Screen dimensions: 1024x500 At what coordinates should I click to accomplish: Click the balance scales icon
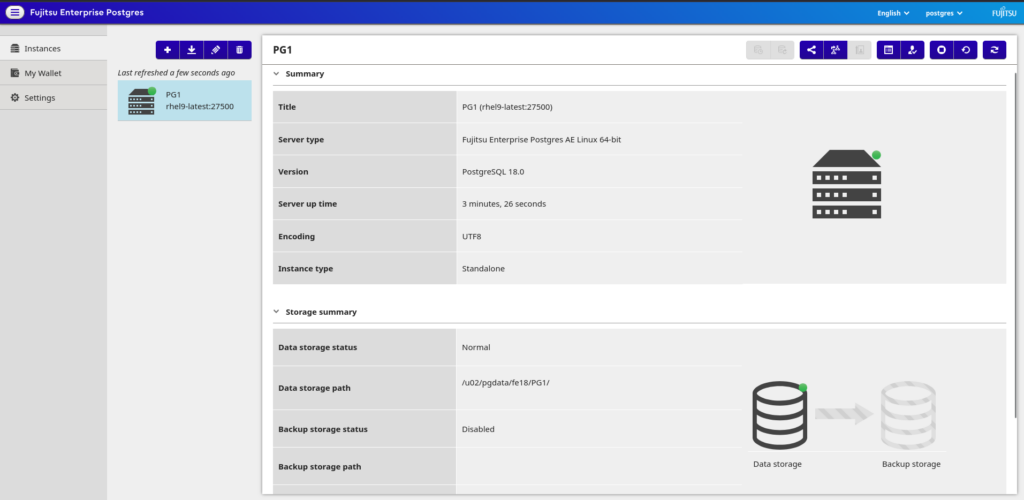point(835,50)
